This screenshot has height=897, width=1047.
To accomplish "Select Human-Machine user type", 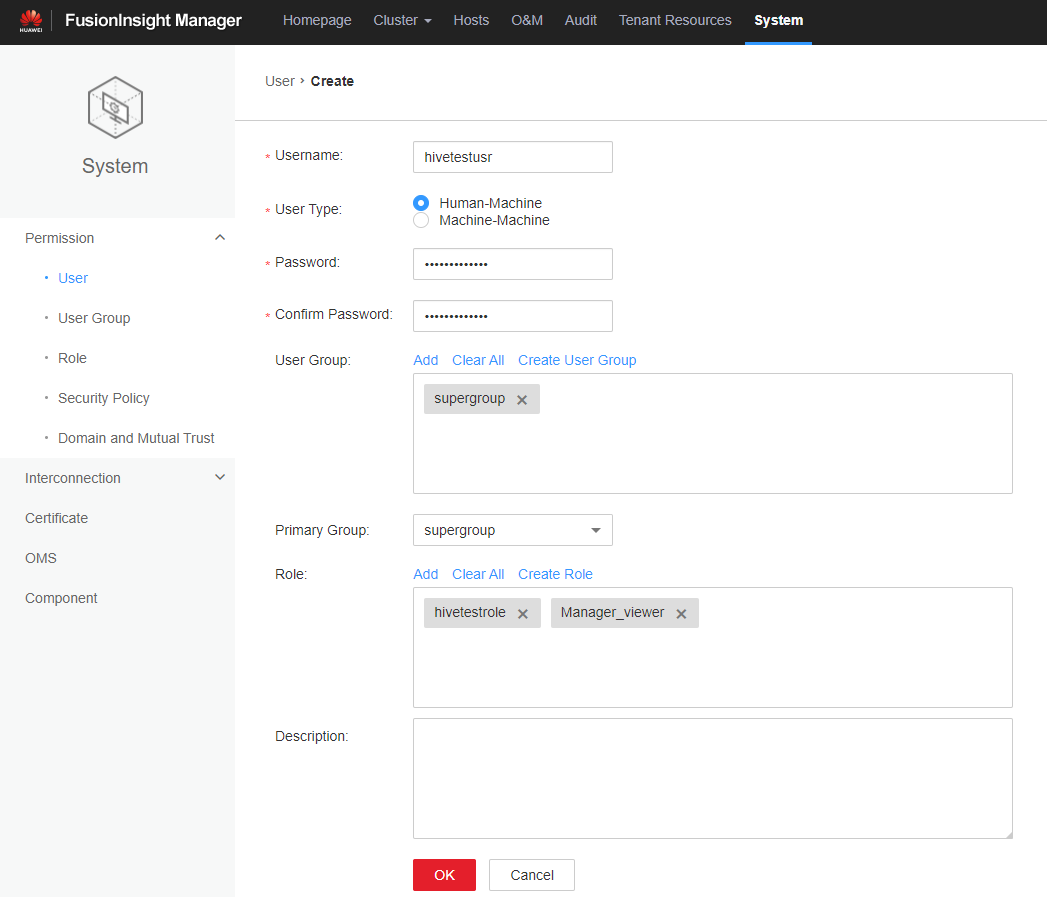I will pos(421,203).
